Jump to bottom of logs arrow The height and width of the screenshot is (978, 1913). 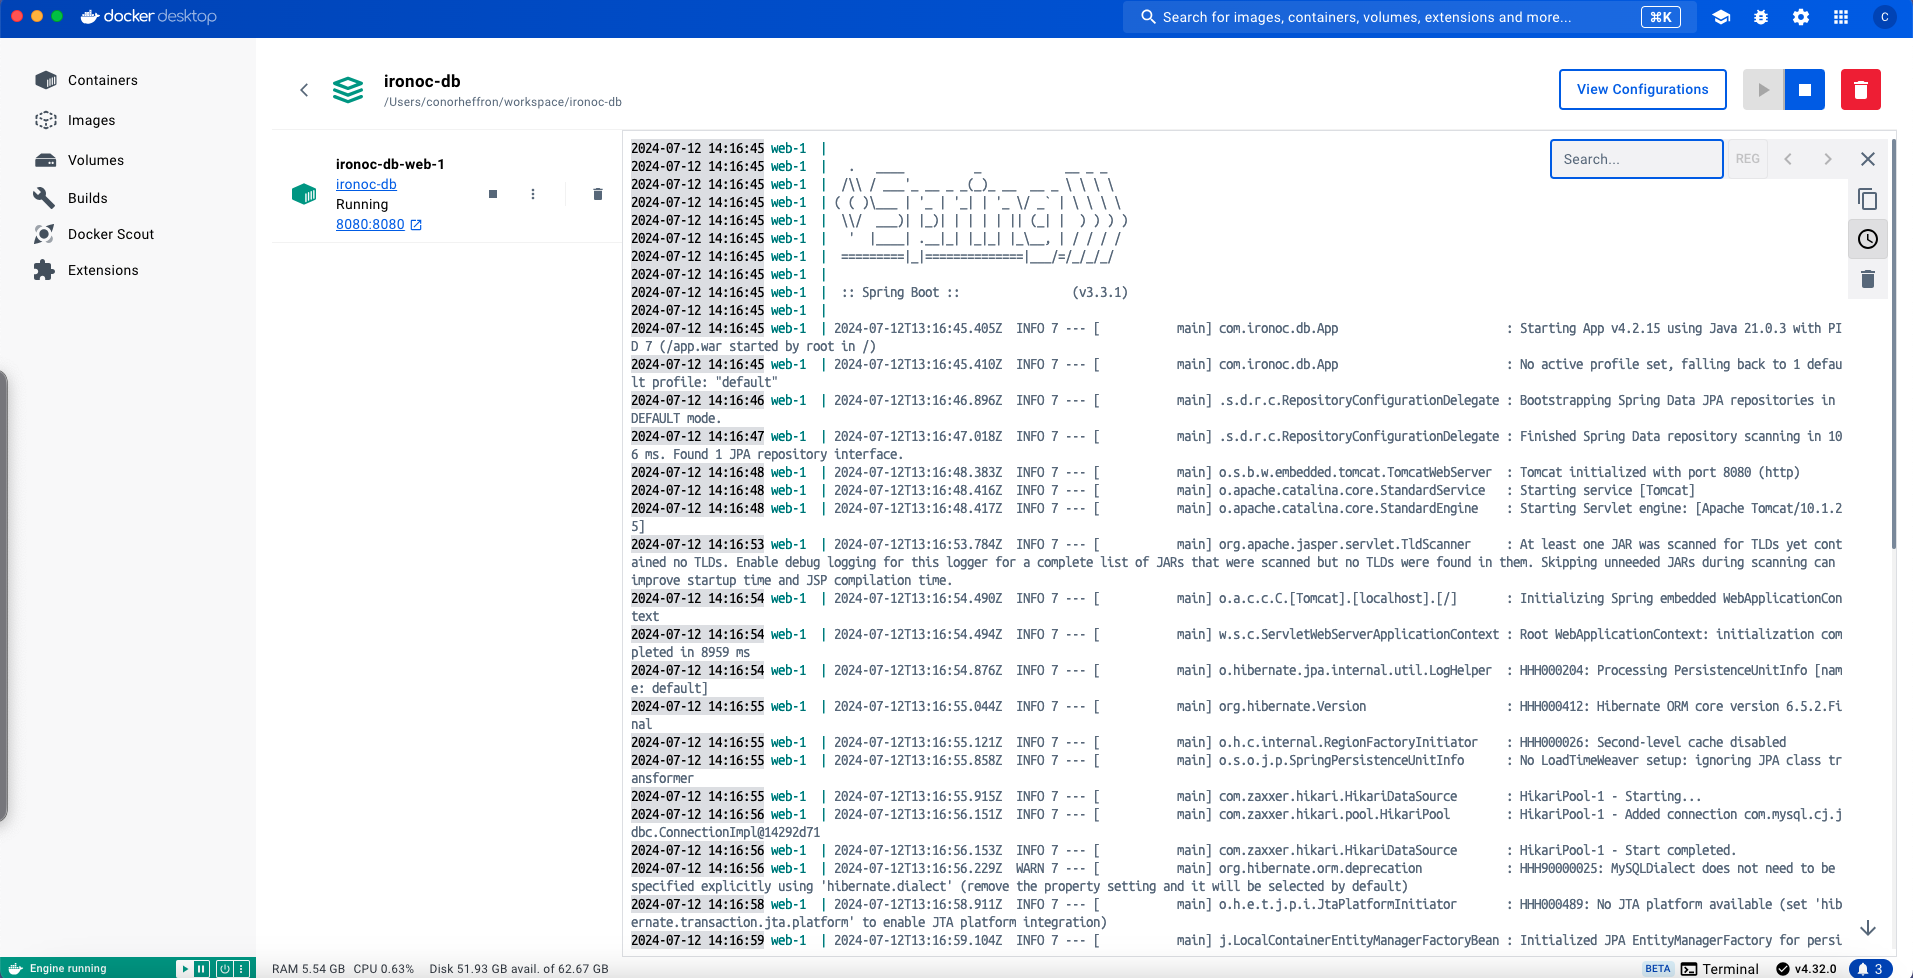click(x=1867, y=928)
